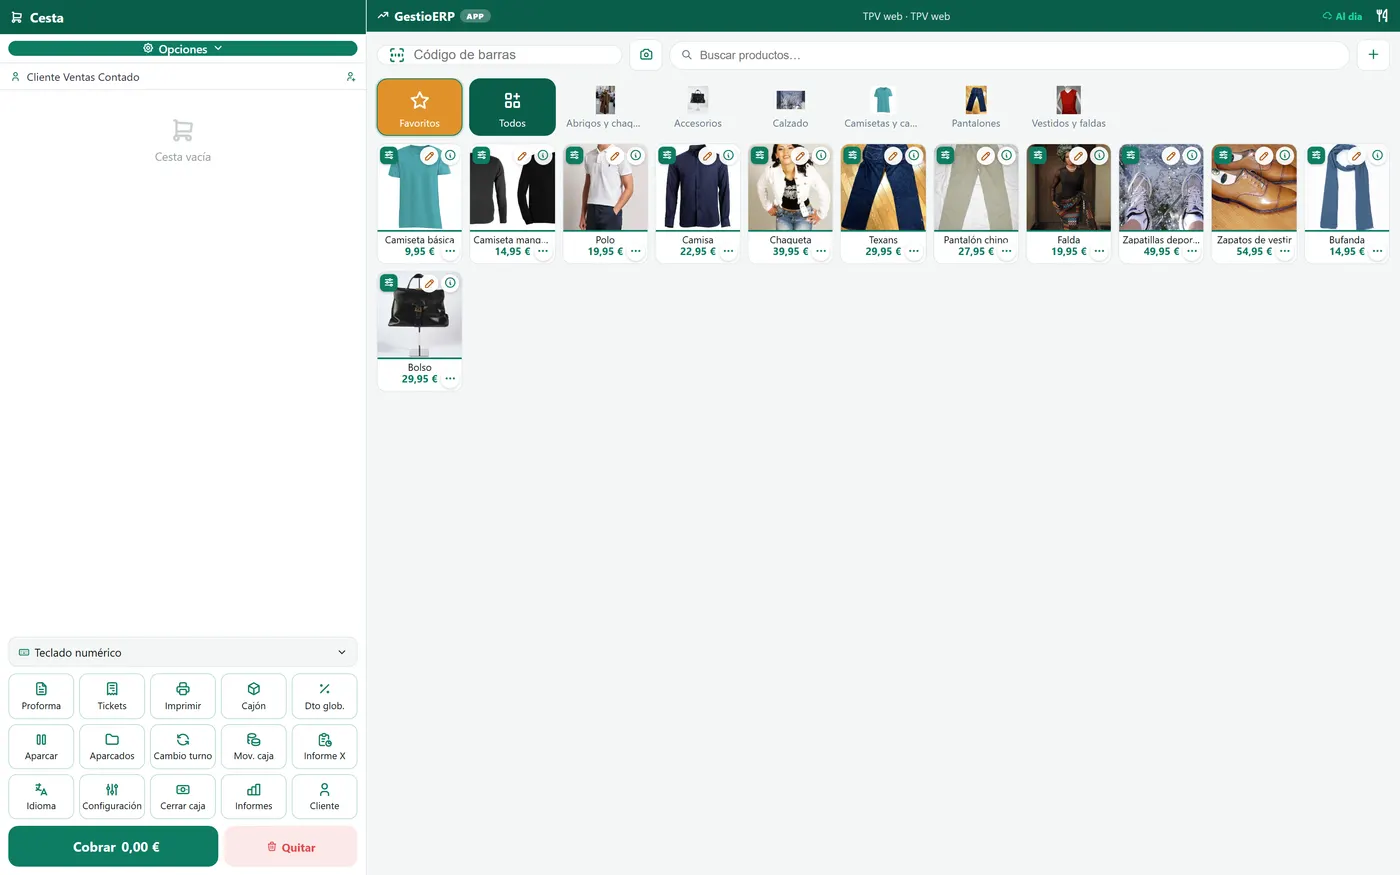This screenshot has width=1400, height=875.
Task: Show info icon on Bolso card
Action: pos(450,283)
